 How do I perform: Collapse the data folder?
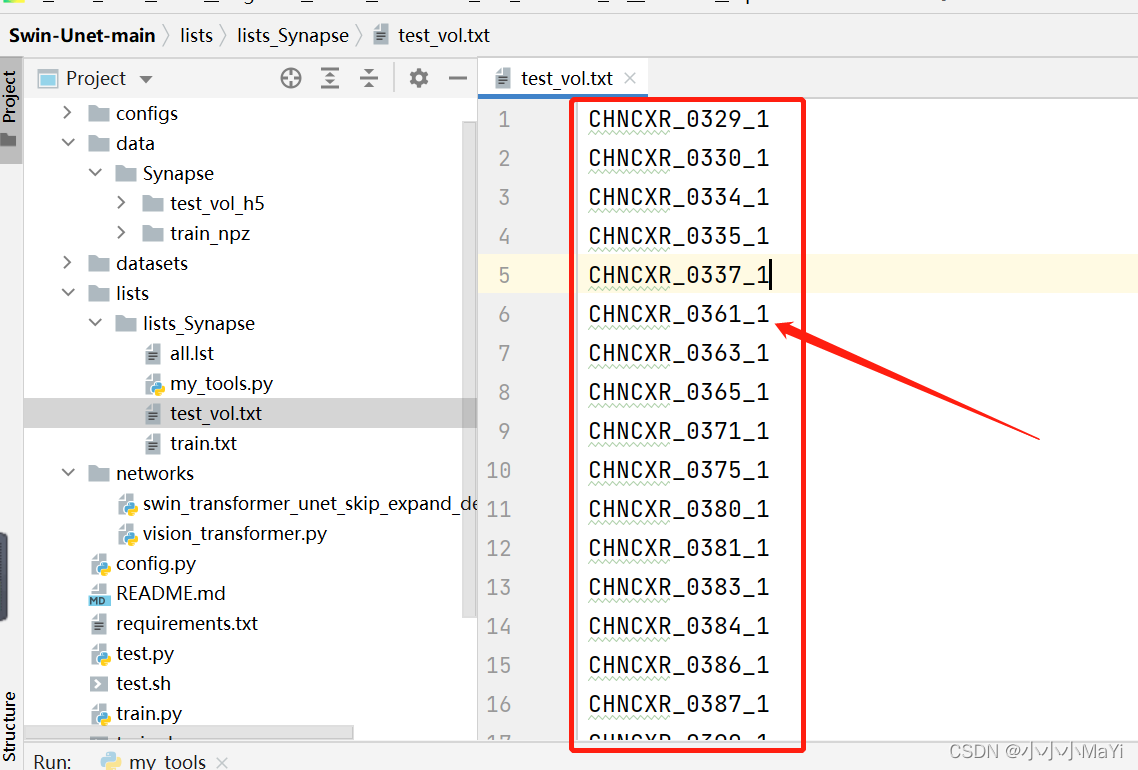(68, 142)
